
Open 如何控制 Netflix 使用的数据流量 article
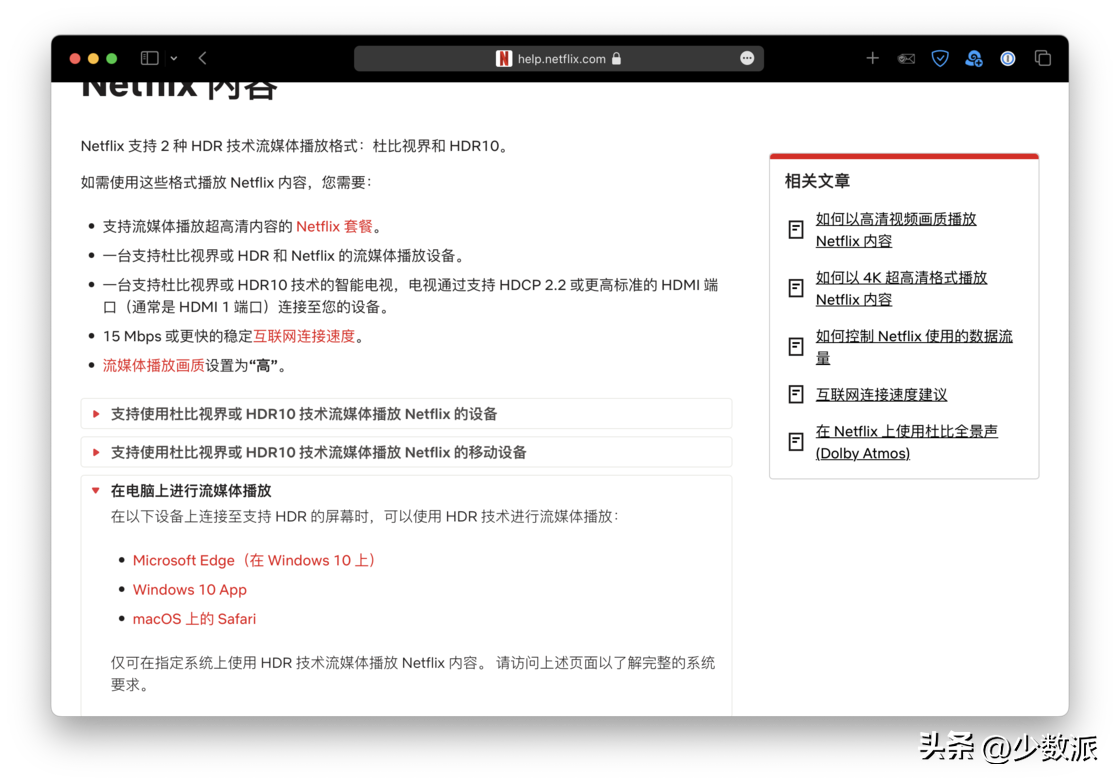coord(914,347)
